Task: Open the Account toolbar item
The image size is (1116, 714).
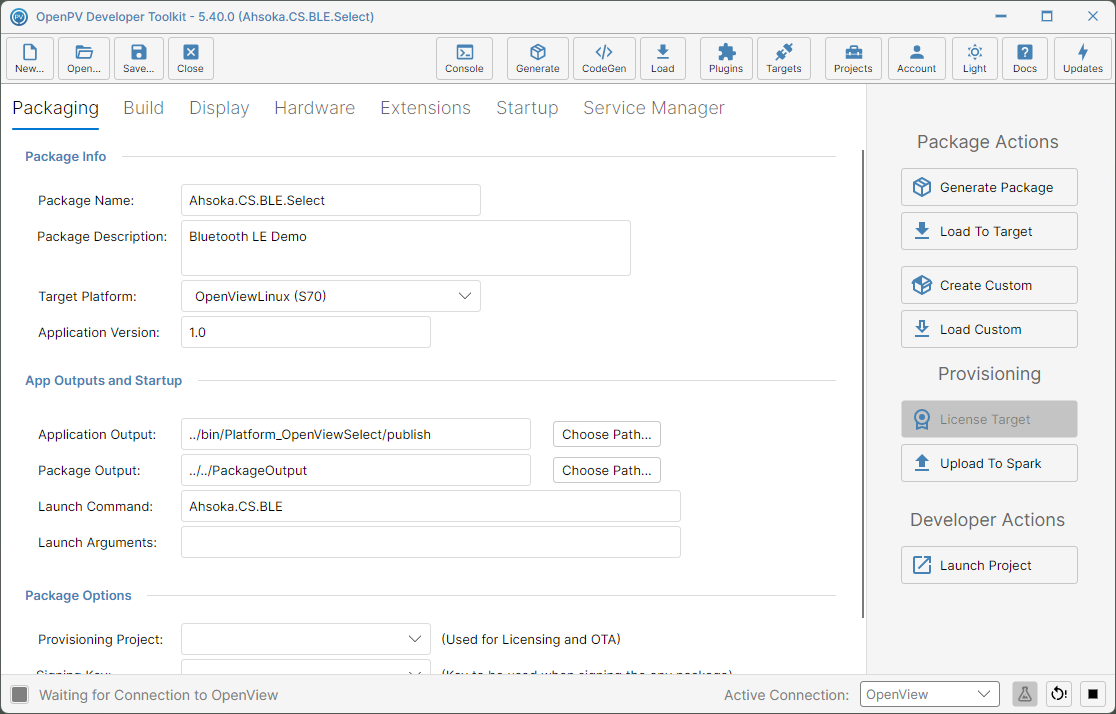Action: 917,58
